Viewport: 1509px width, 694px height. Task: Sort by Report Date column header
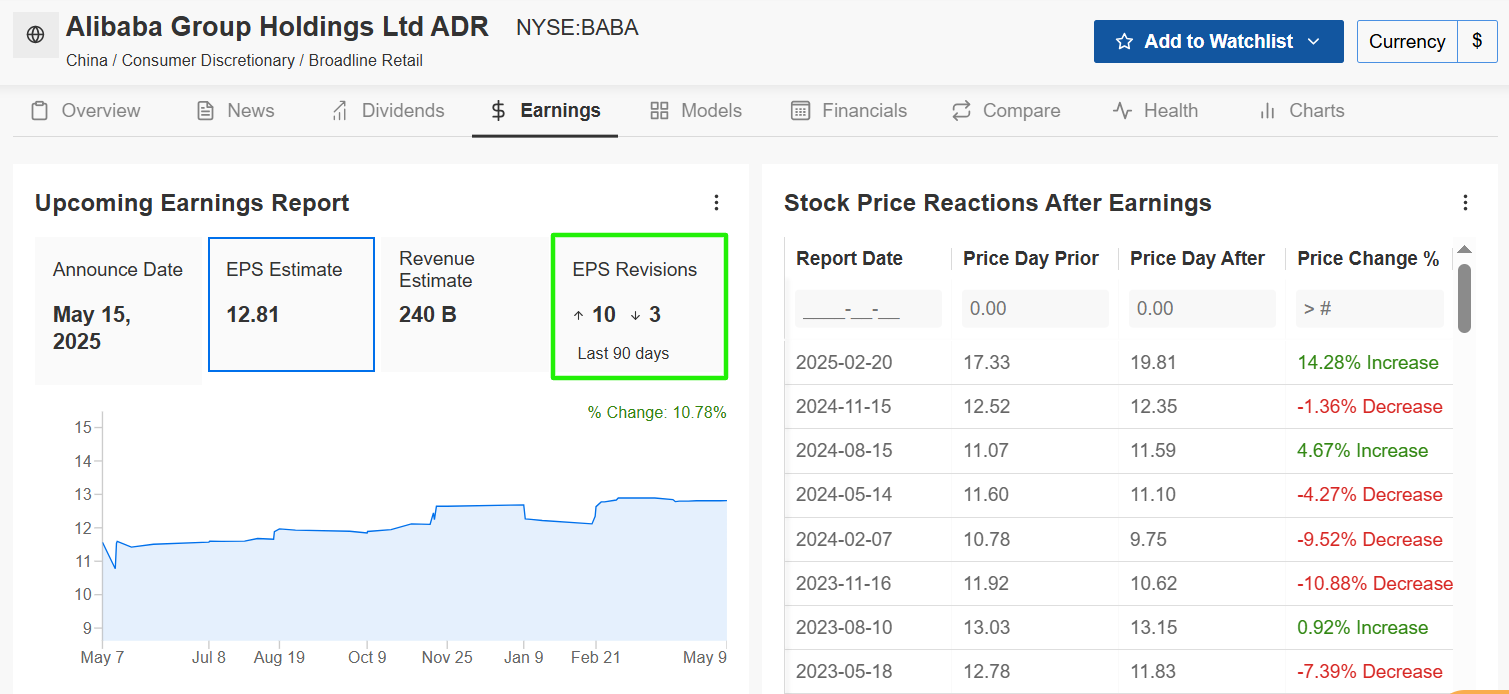tap(849, 259)
